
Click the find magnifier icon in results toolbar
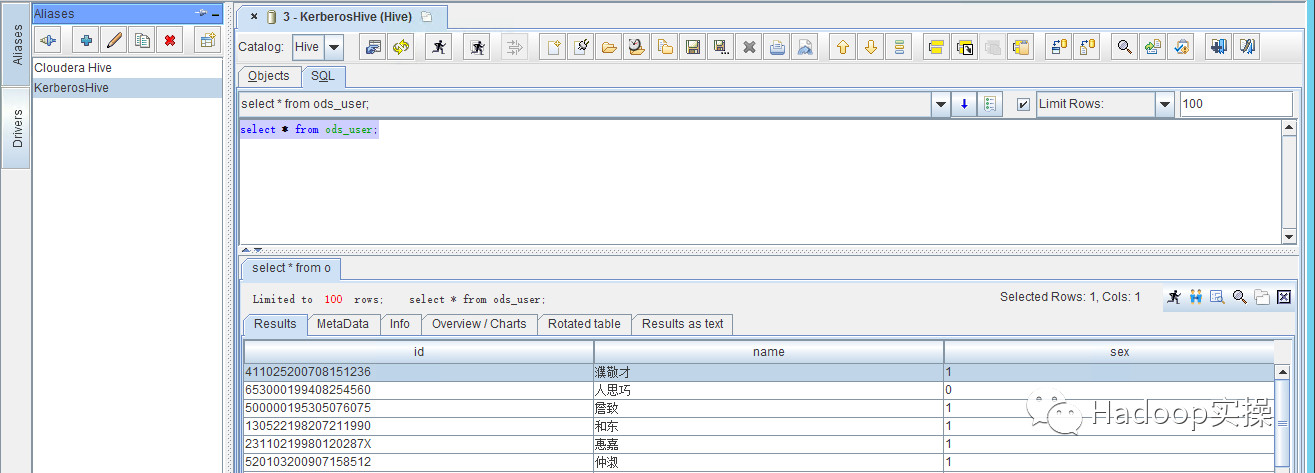tap(1240, 297)
